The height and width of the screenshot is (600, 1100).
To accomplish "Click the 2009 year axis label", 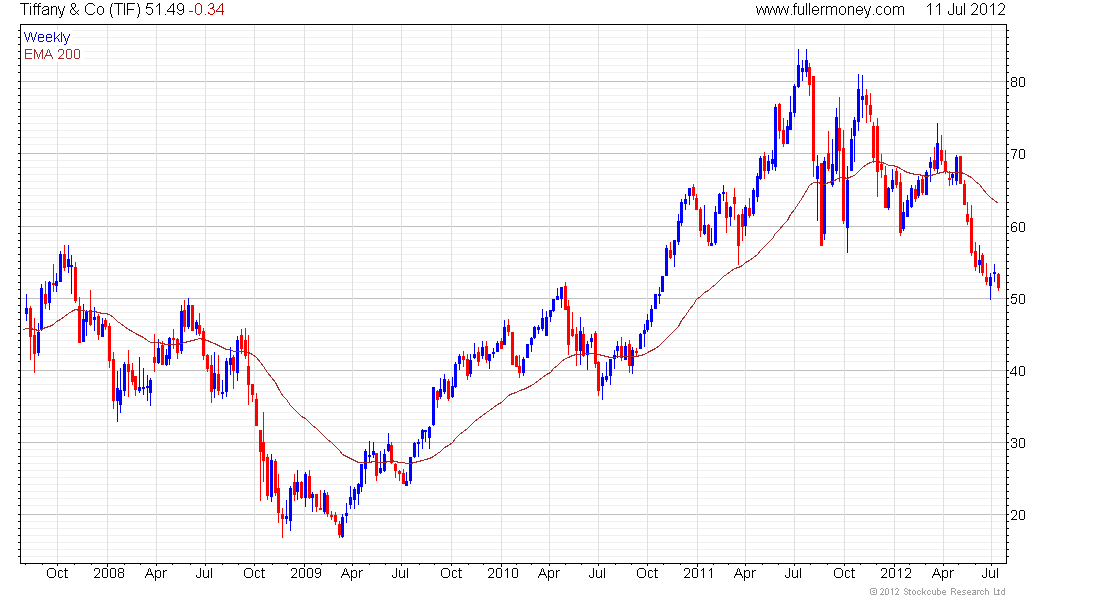I will pos(306,573).
